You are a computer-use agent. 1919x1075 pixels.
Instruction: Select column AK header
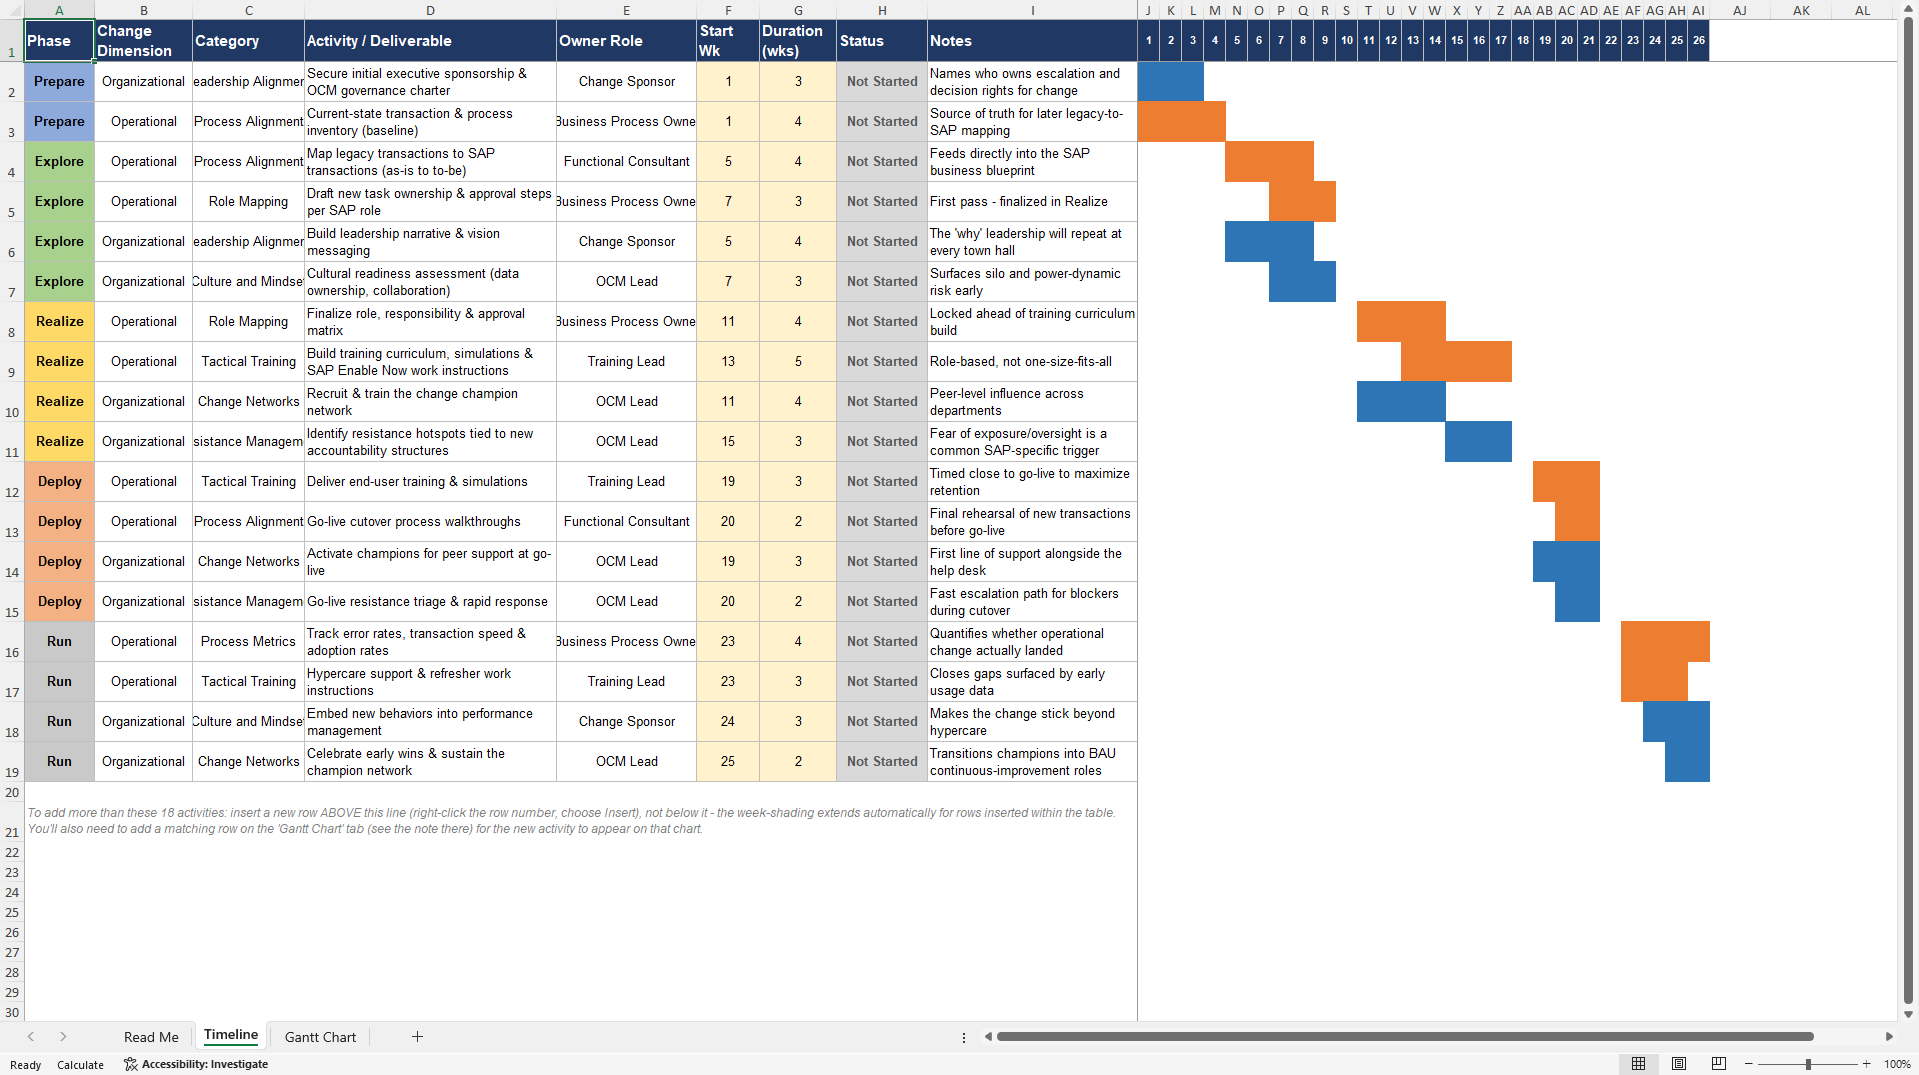(x=1801, y=10)
